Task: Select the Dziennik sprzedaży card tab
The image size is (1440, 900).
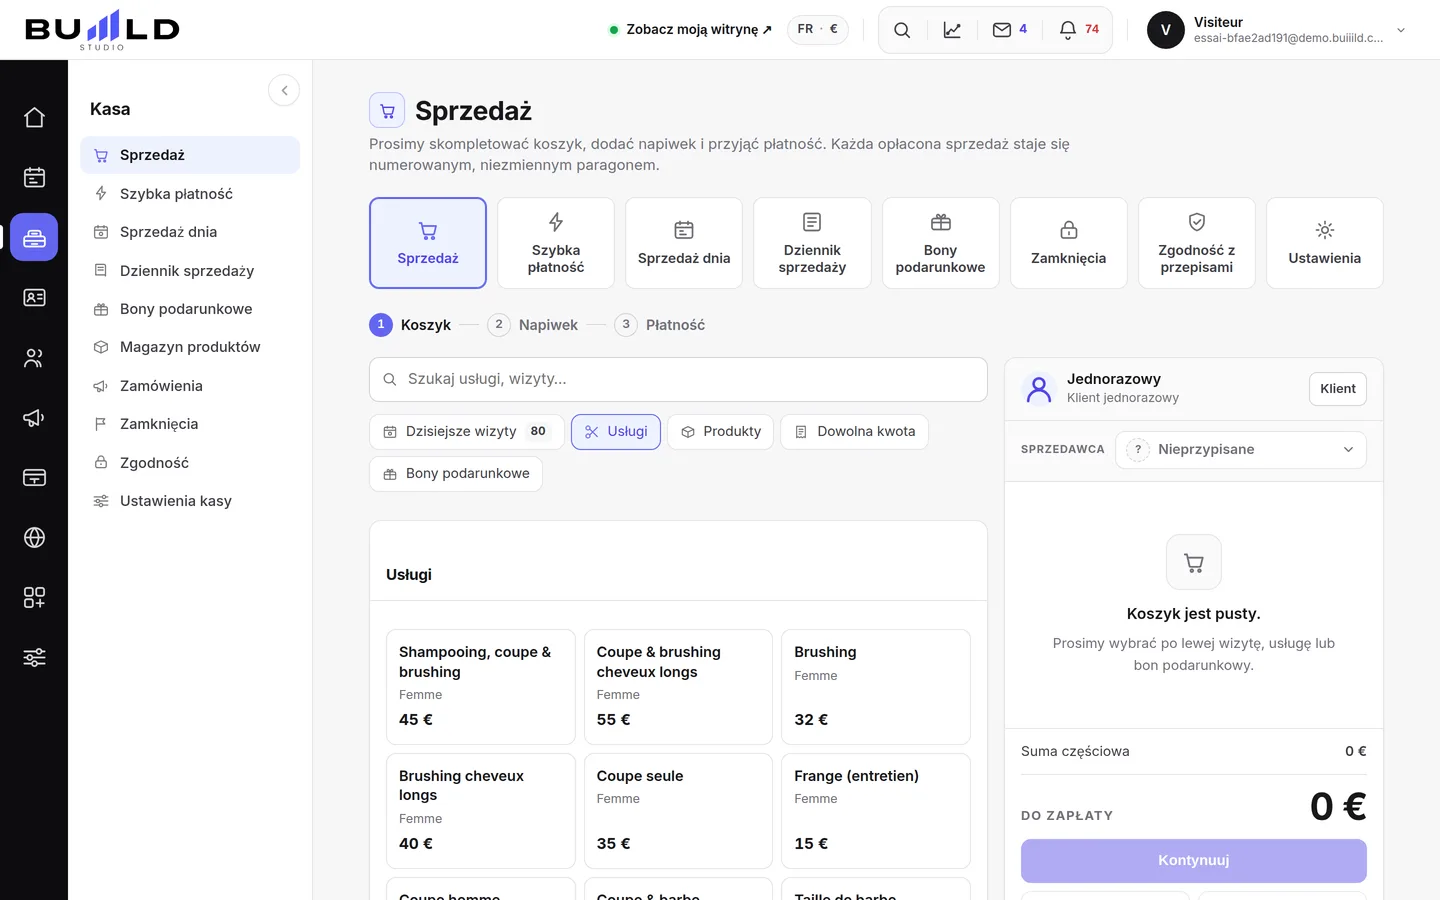Action: click(x=812, y=243)
